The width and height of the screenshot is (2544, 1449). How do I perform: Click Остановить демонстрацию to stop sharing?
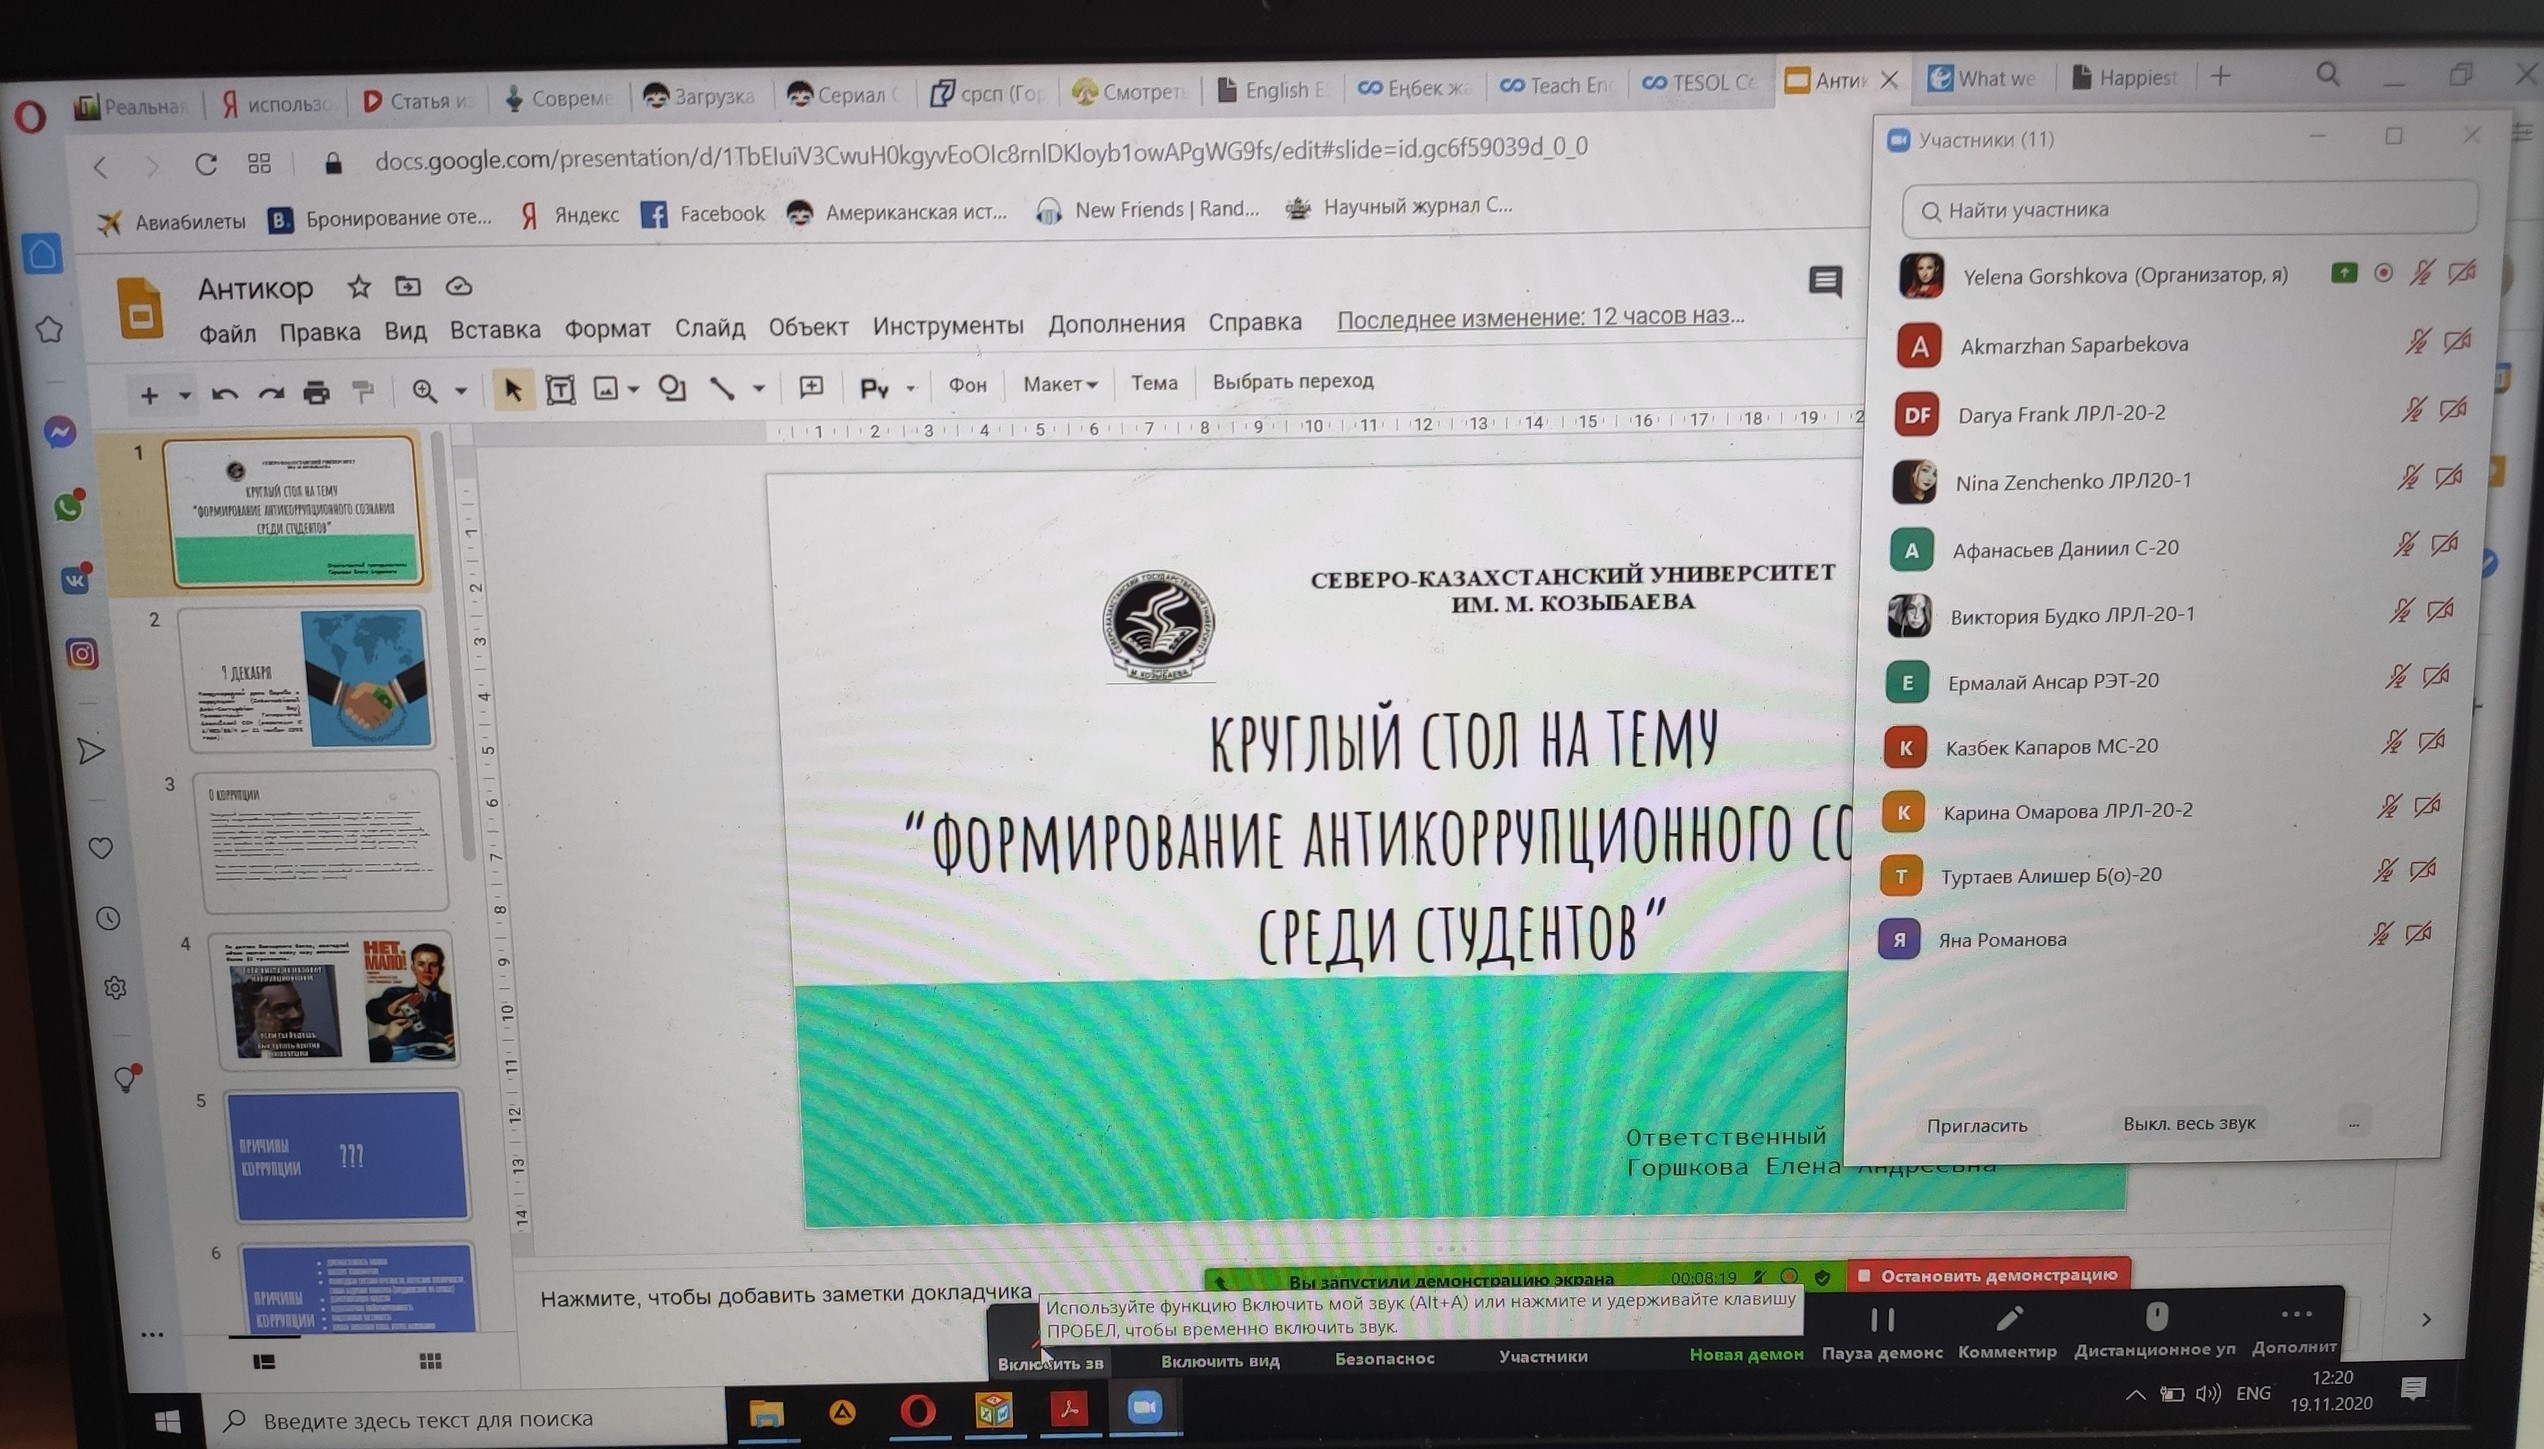click(x=1989, y=1275)
